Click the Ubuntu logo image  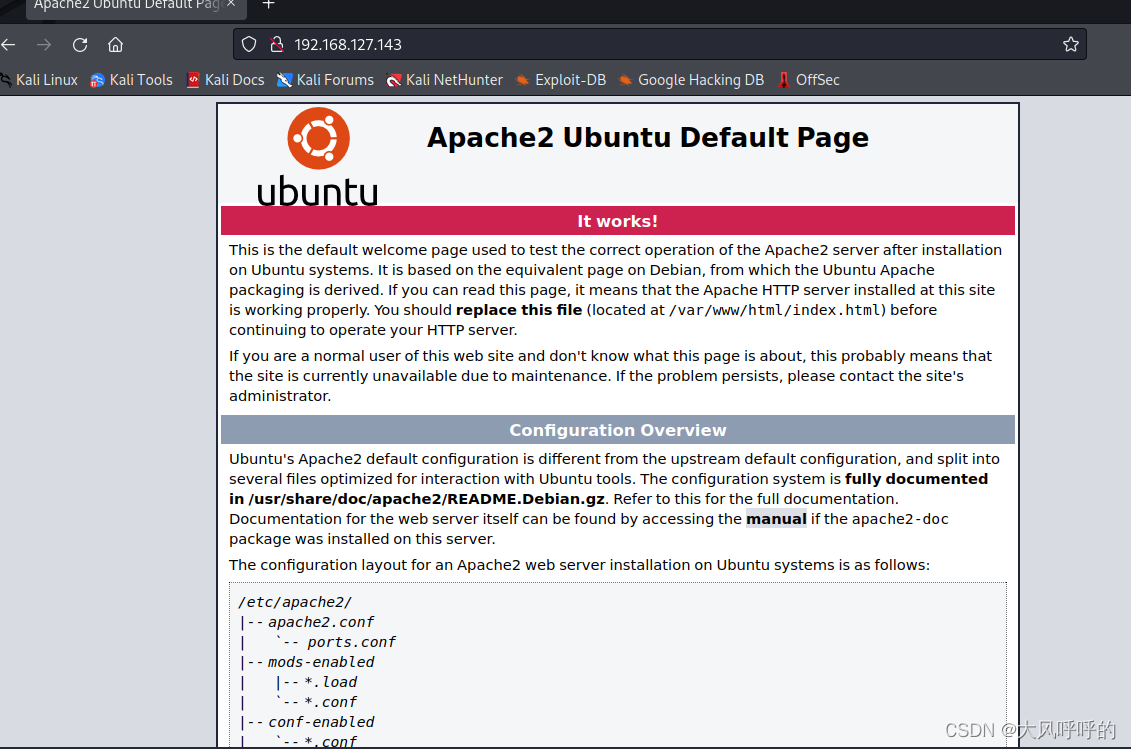point(317,157)
